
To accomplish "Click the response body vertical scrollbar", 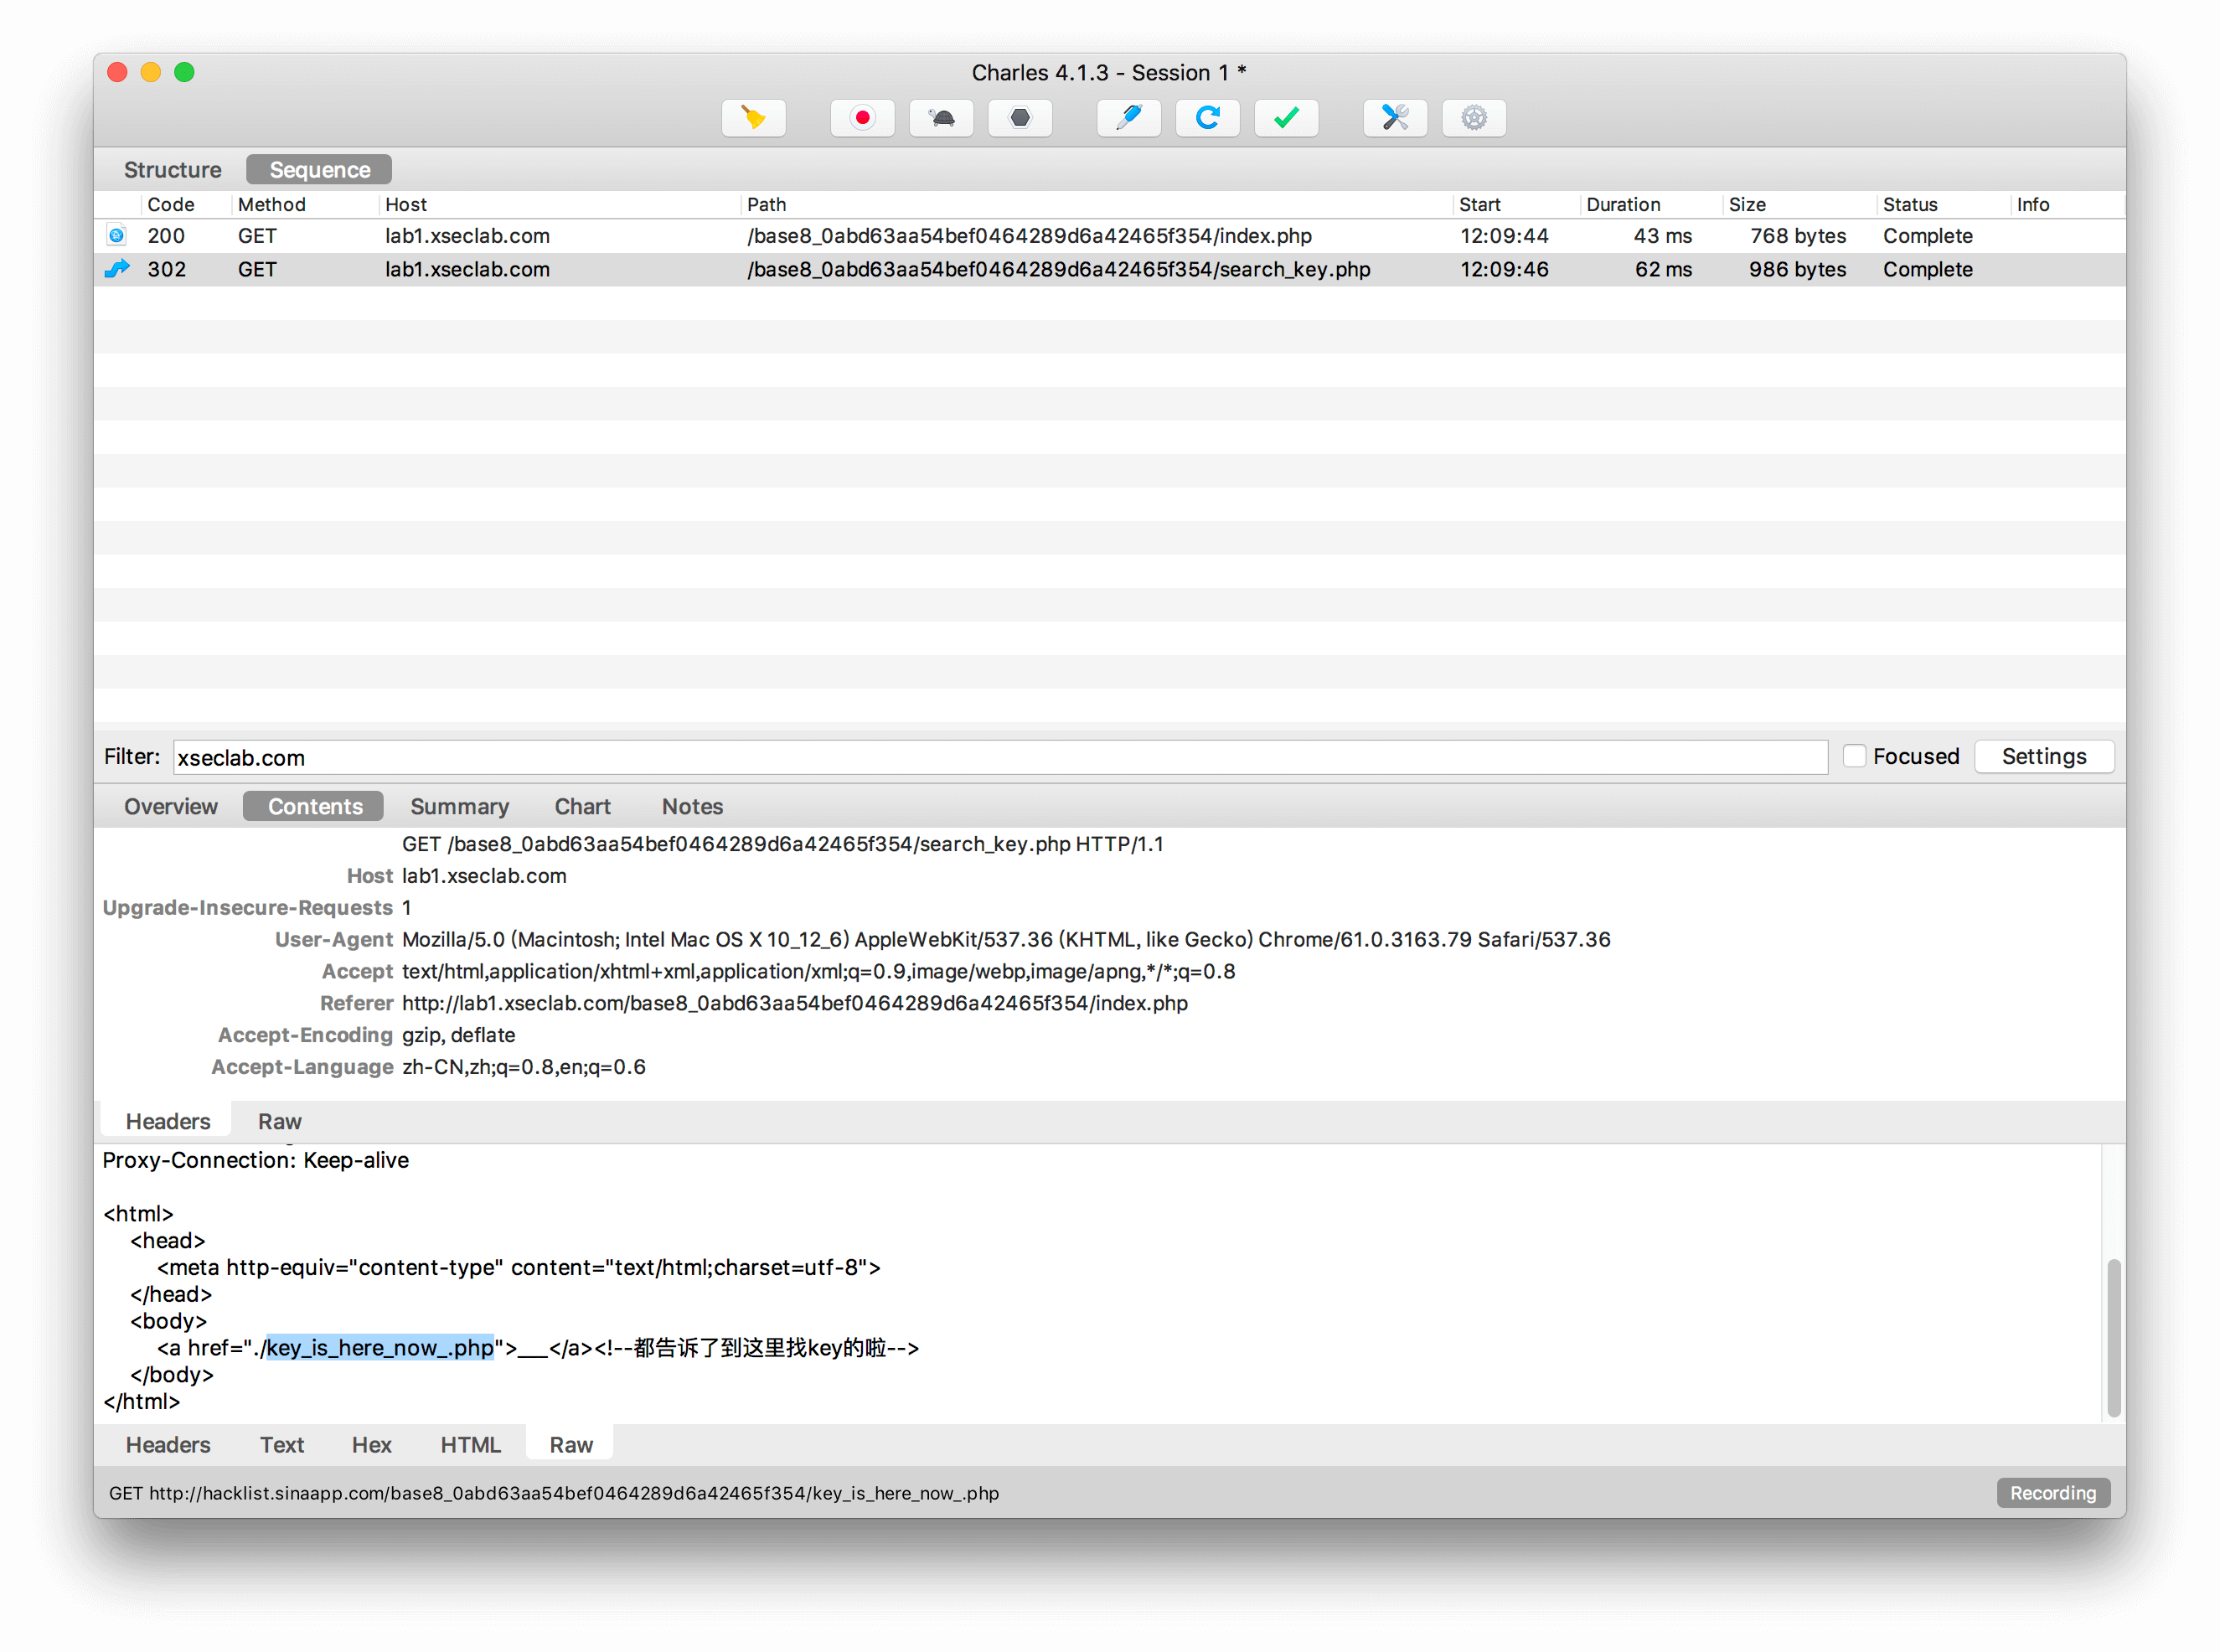I will (2114, 1339).
